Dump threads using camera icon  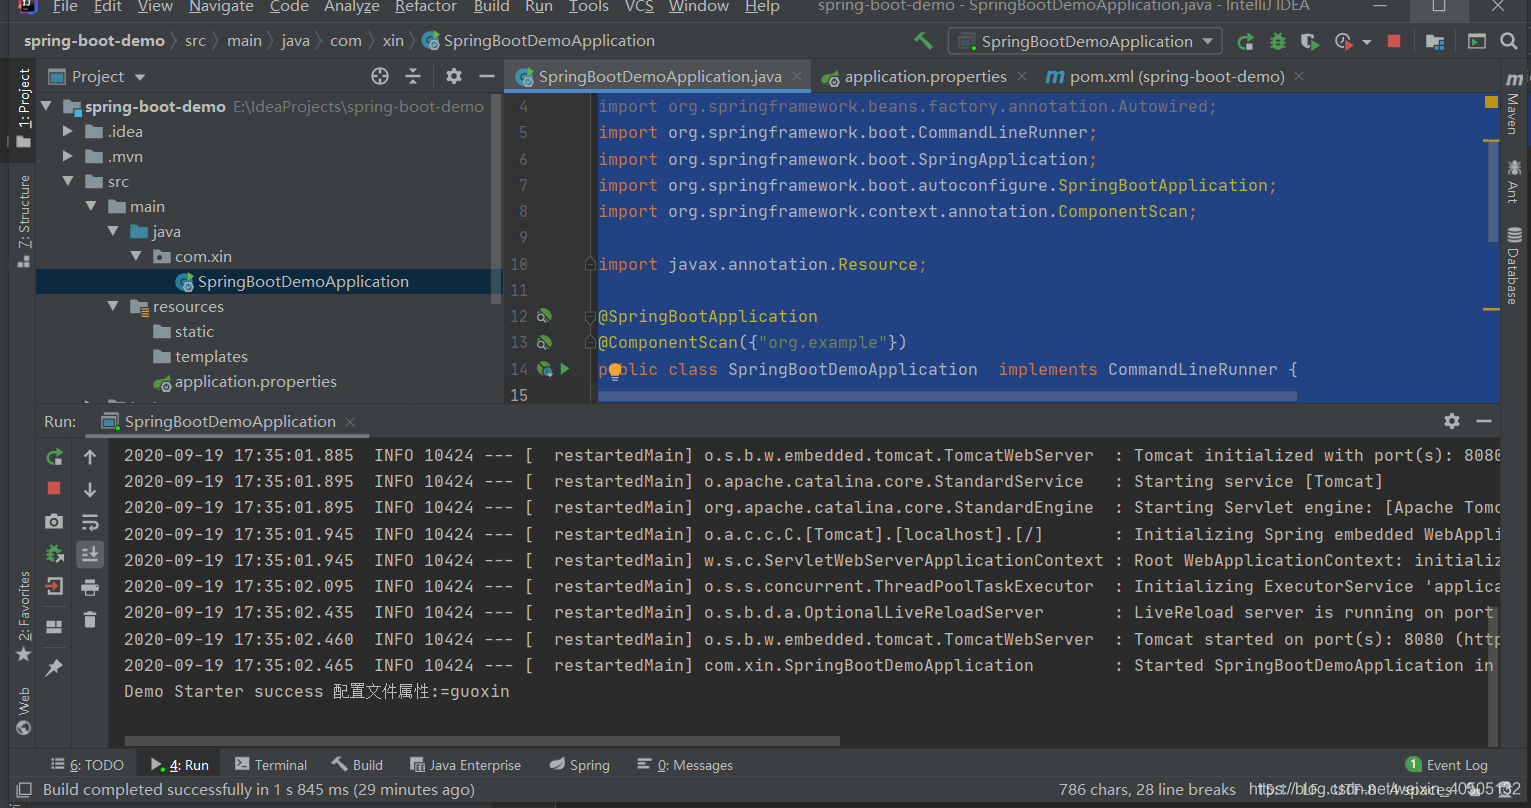coord(54,521)
